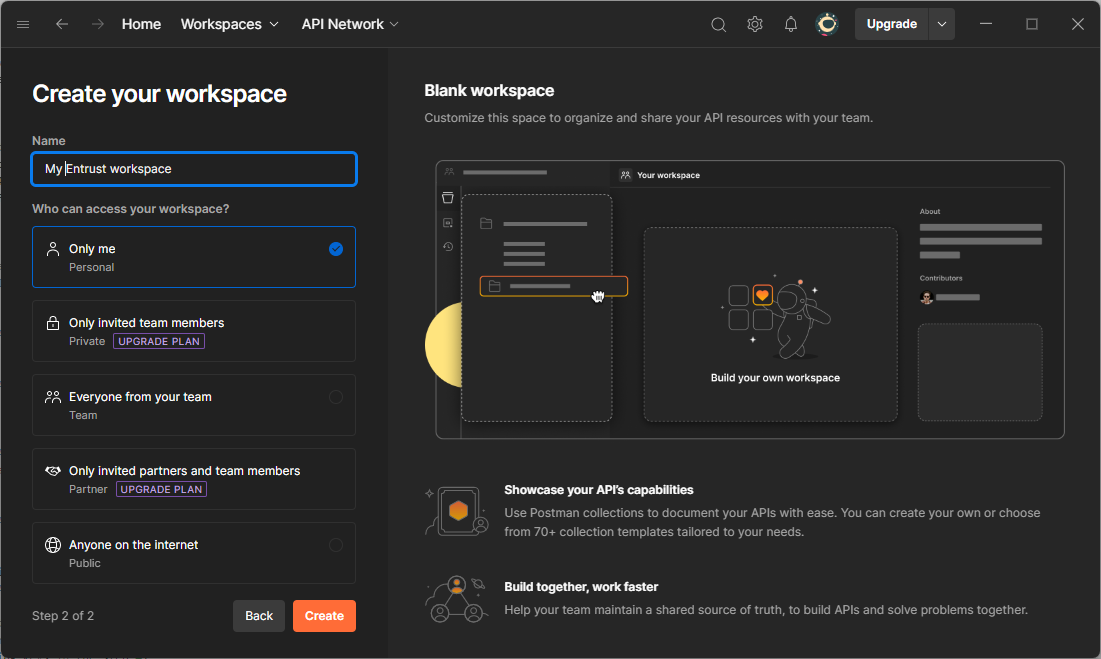Click the globe icon for public access
This screenshot has width=1101, height=659.
click(x=53, y=546)
